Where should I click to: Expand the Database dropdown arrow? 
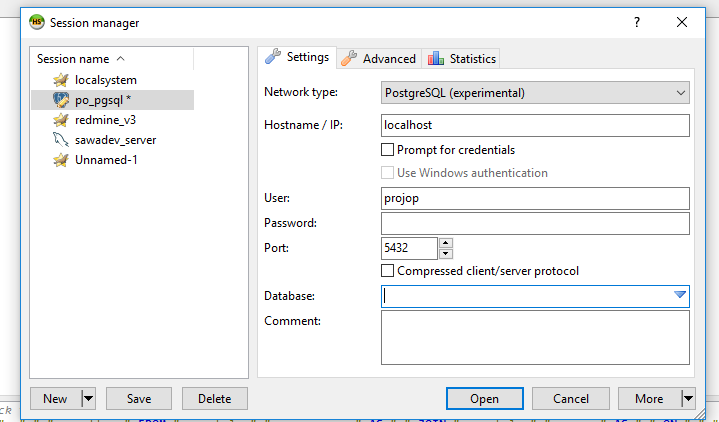pyautogui.click(x=680, y=294)
